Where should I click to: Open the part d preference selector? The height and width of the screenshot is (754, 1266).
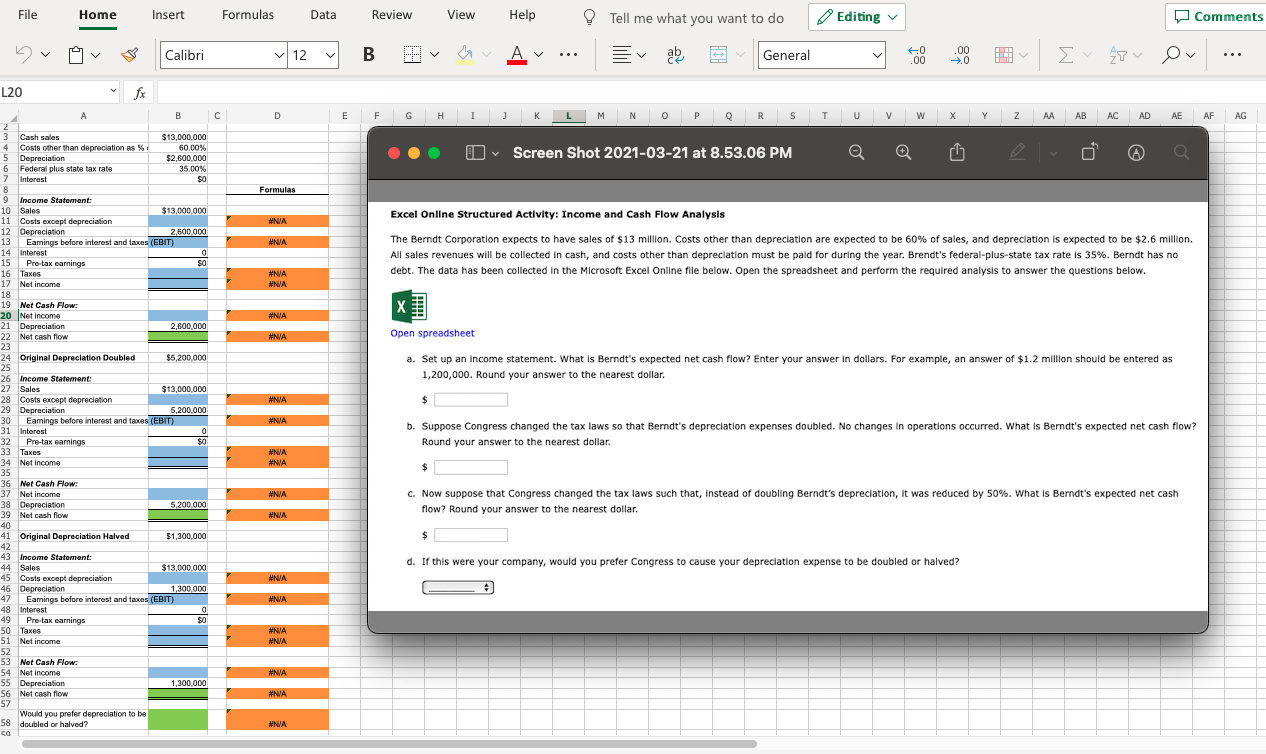pyautogui.click(x=458, y=587)
